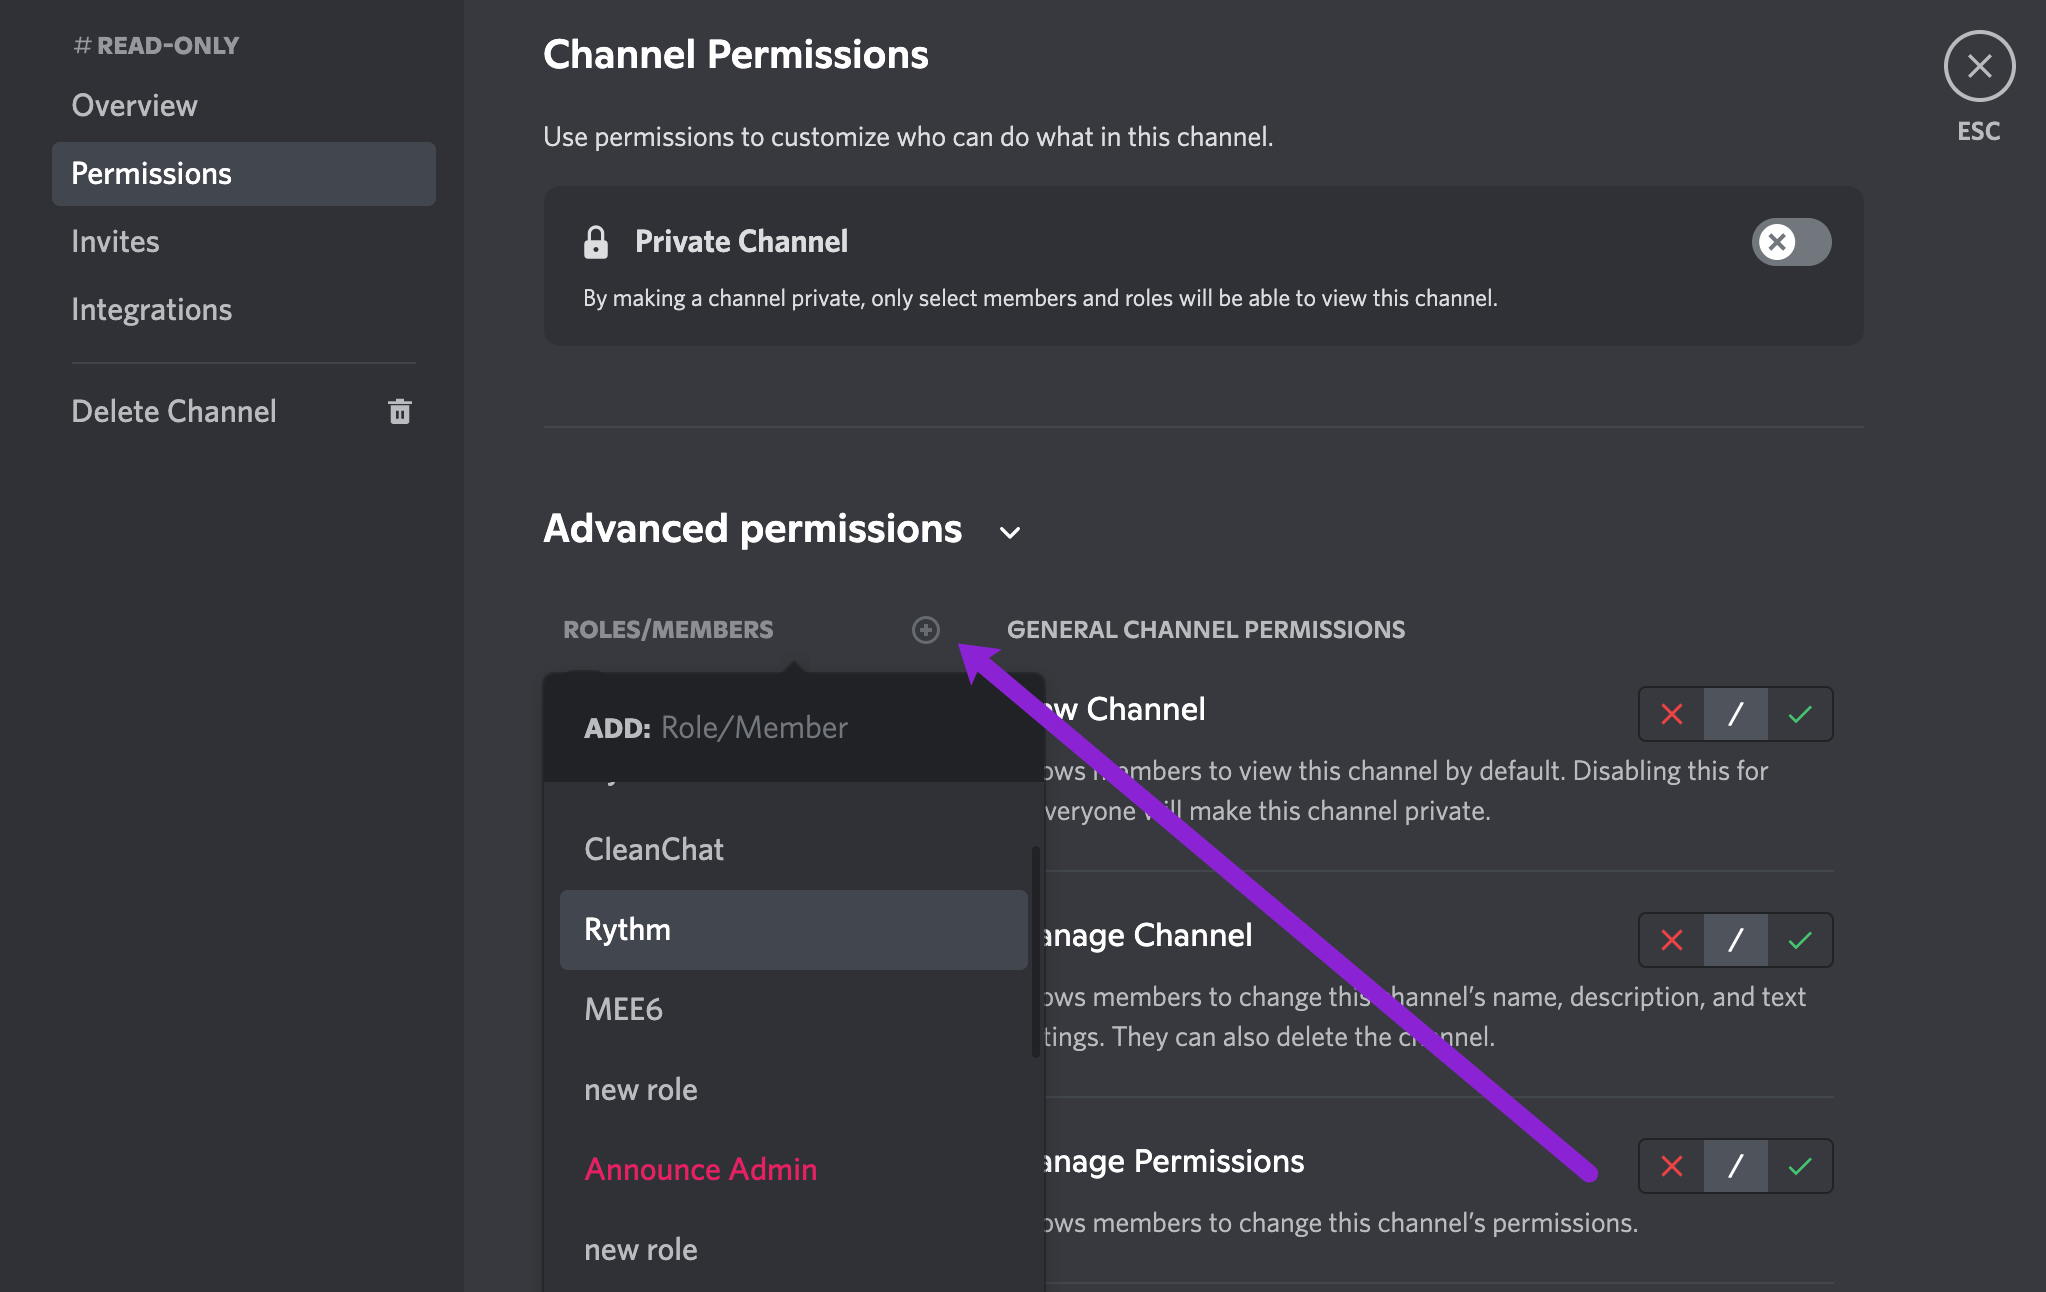Pick Announce Admin role from list

click(700, 1170)
